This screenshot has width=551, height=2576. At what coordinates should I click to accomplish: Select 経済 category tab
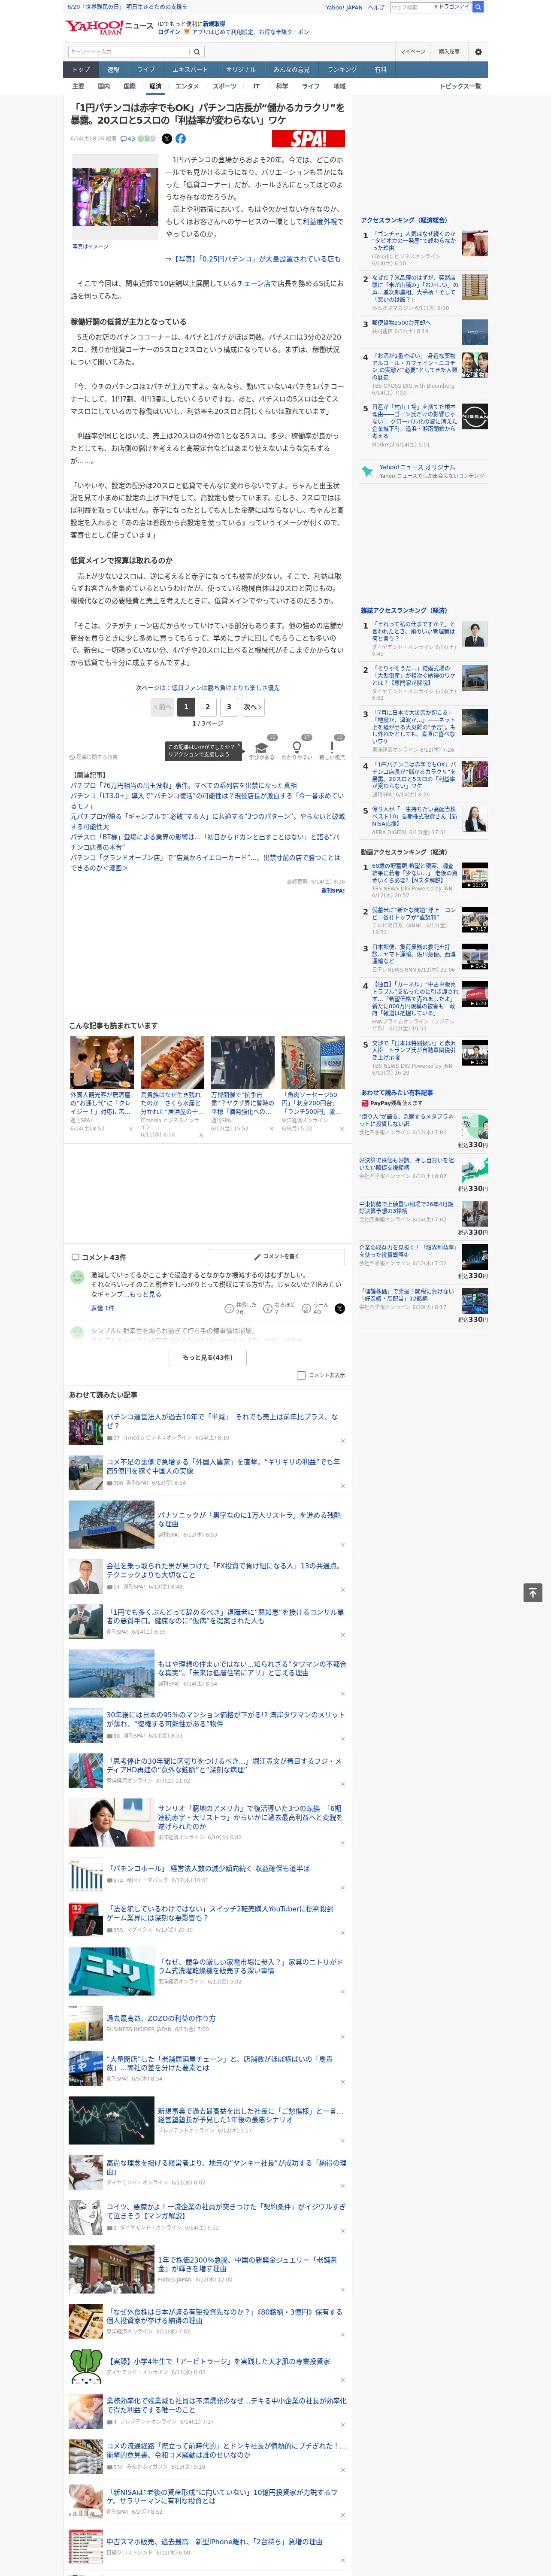[x=155, y=86]
